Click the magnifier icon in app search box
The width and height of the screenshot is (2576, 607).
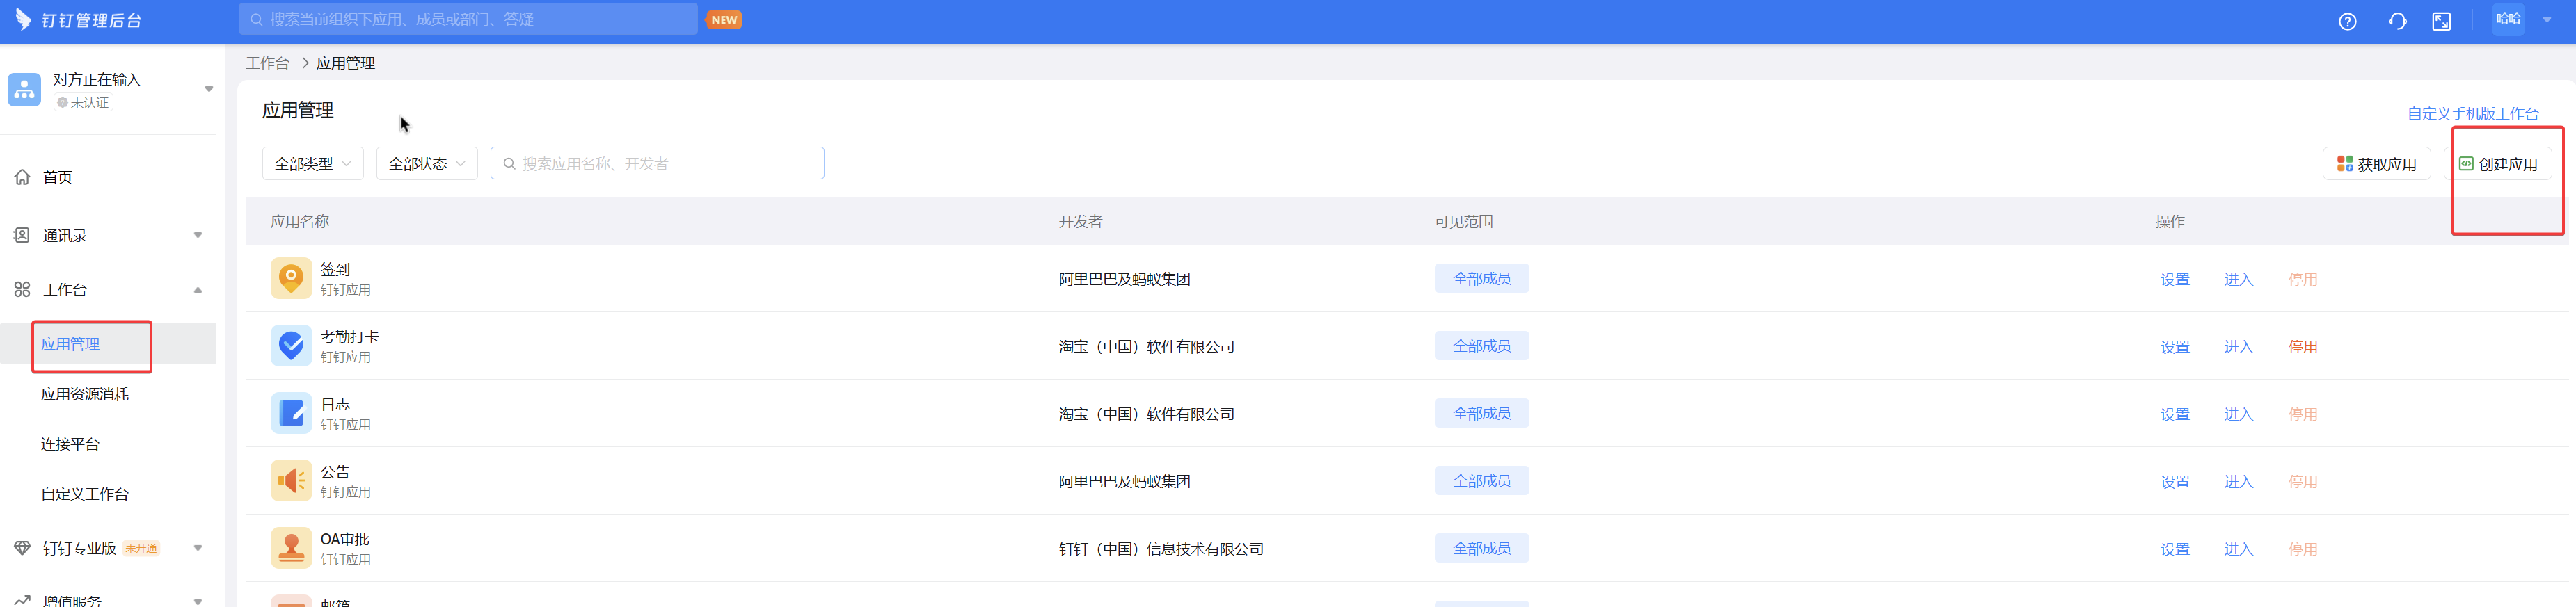pos(509,163)
